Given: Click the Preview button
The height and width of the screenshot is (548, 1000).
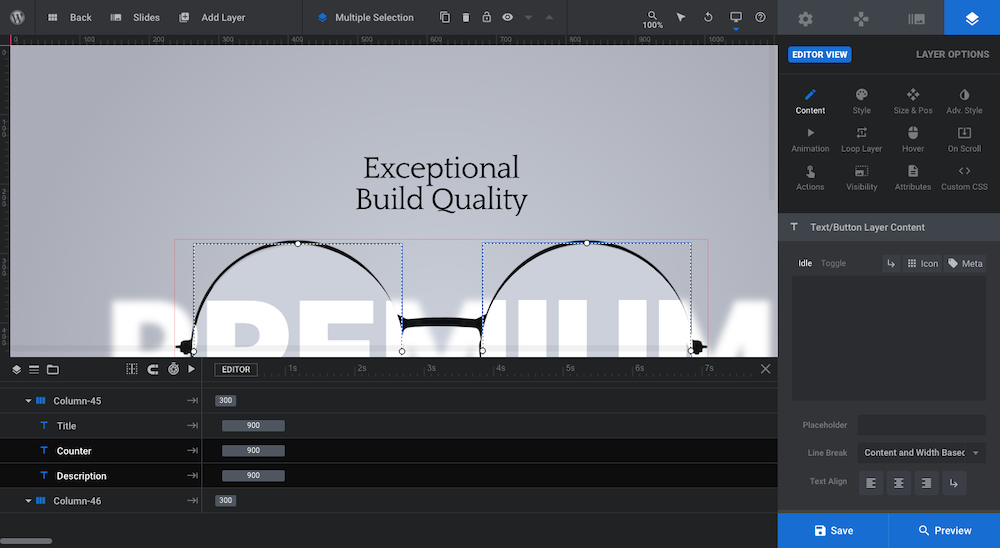Looking at the screenshot, I should point(945,530).
